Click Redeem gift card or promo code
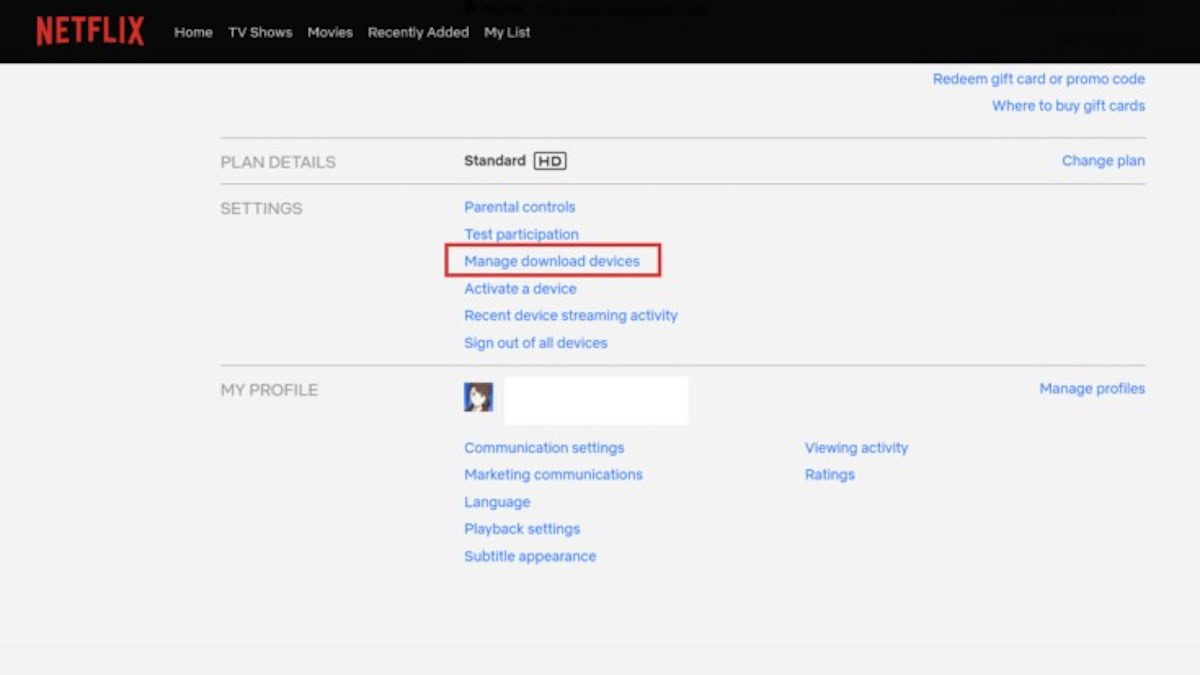The width and height of the screenshot is (1200, 675). pos(1038,79)
